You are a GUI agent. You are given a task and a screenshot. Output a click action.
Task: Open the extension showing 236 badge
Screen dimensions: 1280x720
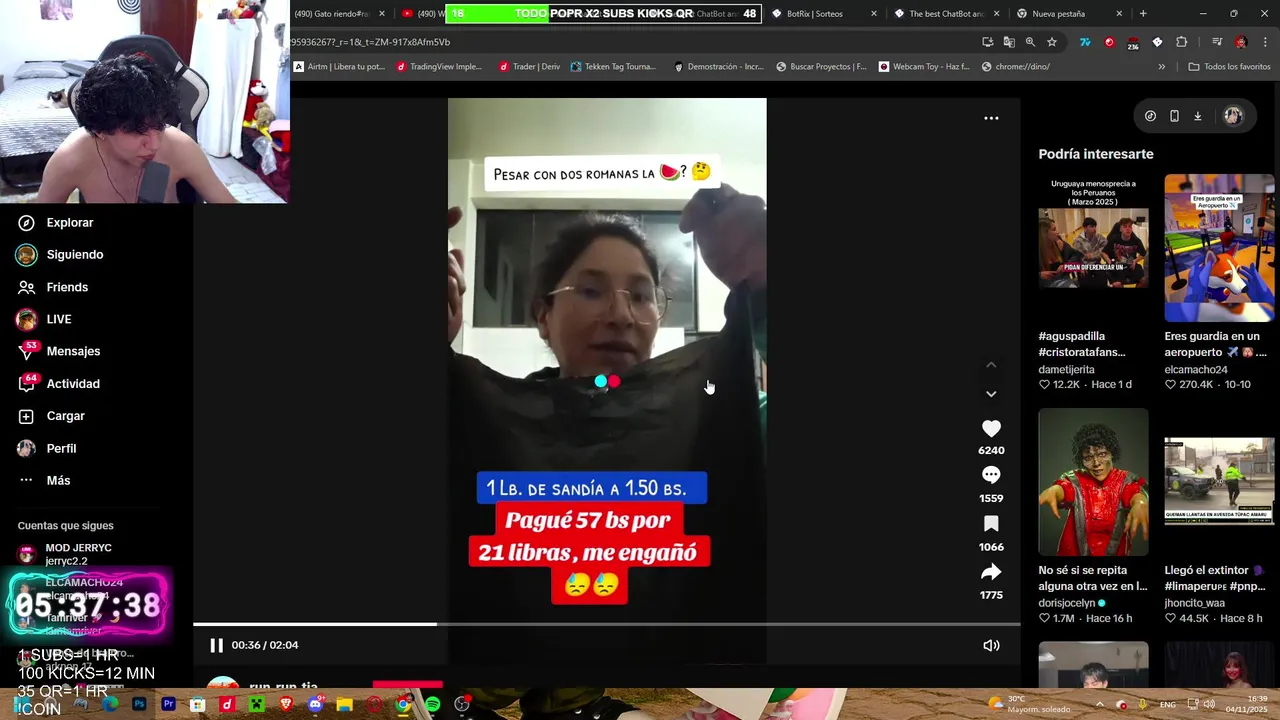point(1133,42)
